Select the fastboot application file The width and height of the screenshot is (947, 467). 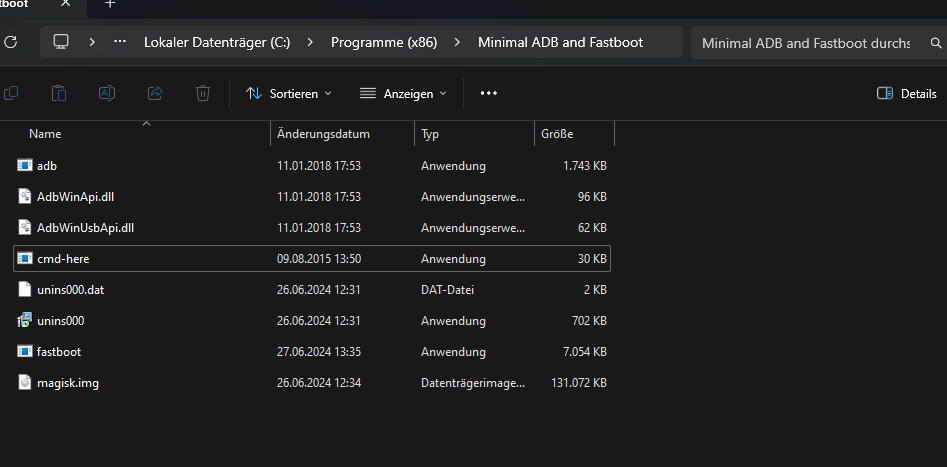59,352
